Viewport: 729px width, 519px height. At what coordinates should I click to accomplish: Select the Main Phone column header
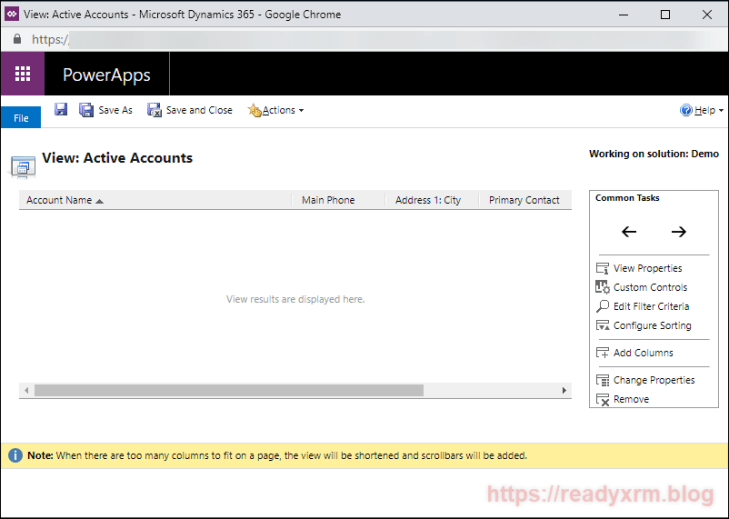coord(328,200)
